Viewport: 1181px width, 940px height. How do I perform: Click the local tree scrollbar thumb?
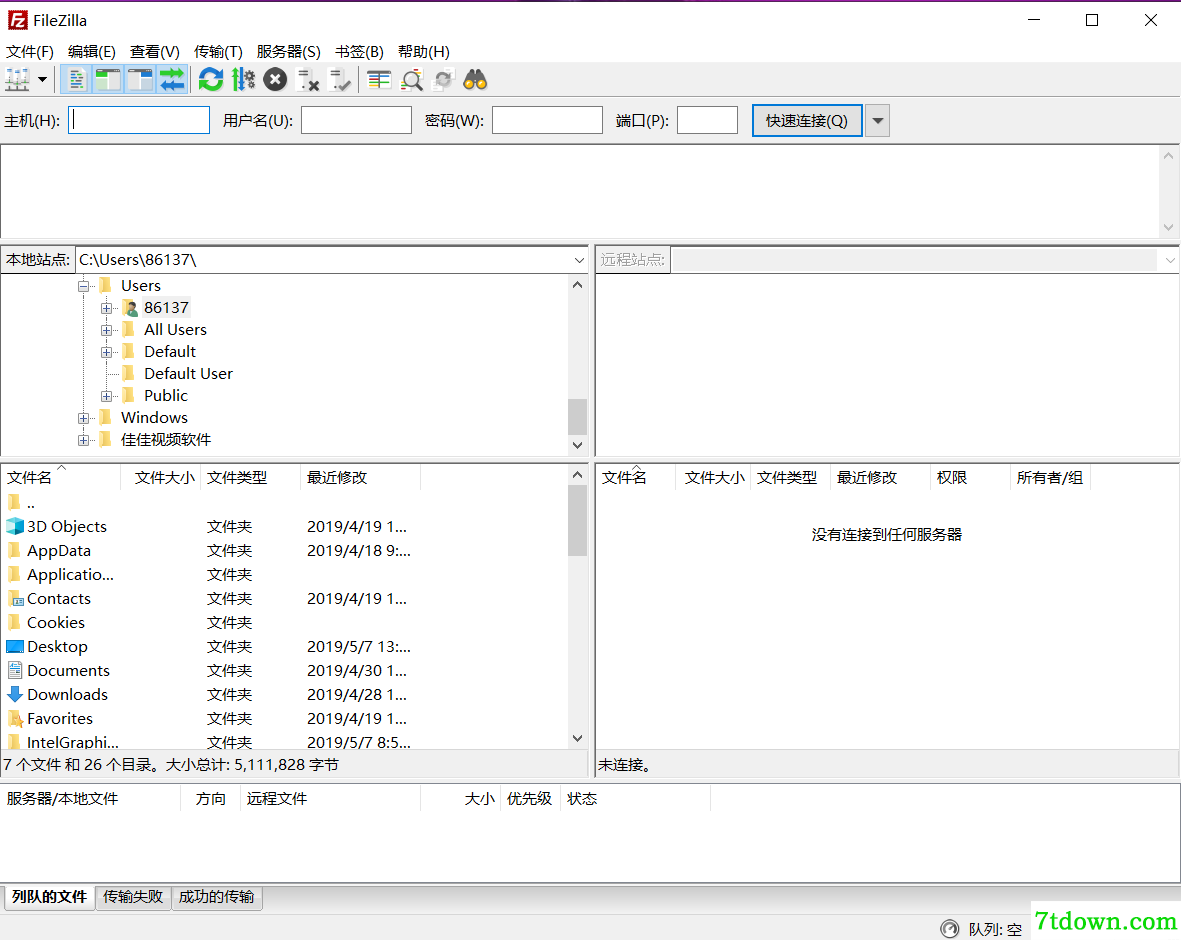point(577,417)
